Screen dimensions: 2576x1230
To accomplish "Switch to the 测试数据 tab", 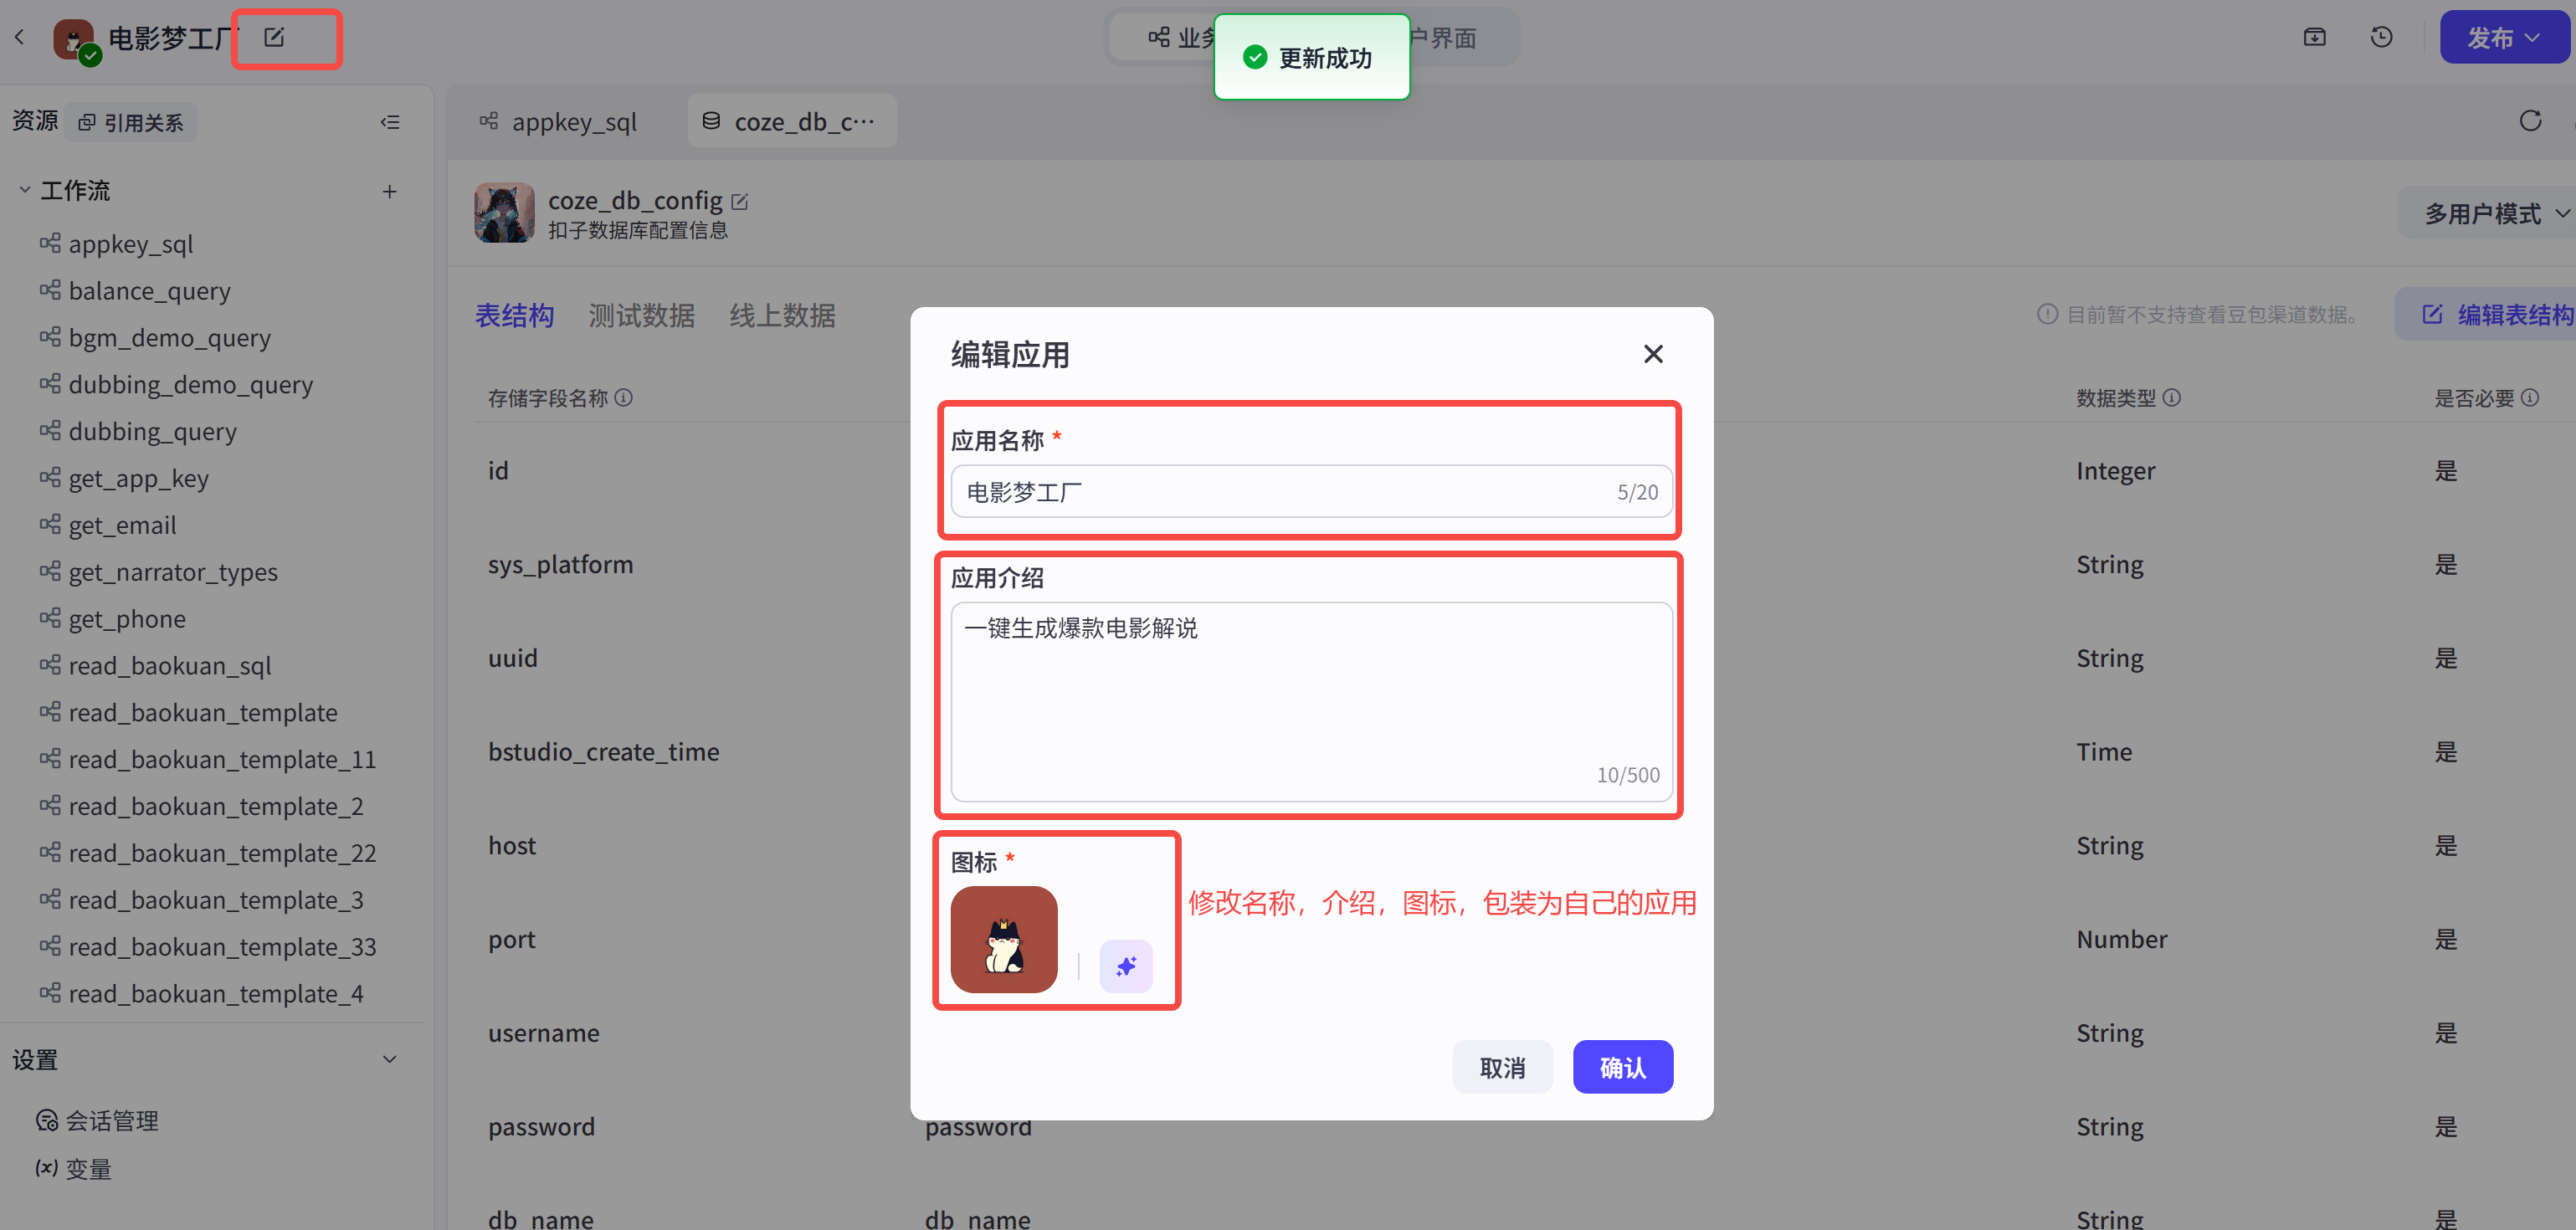I will [641, 315].
